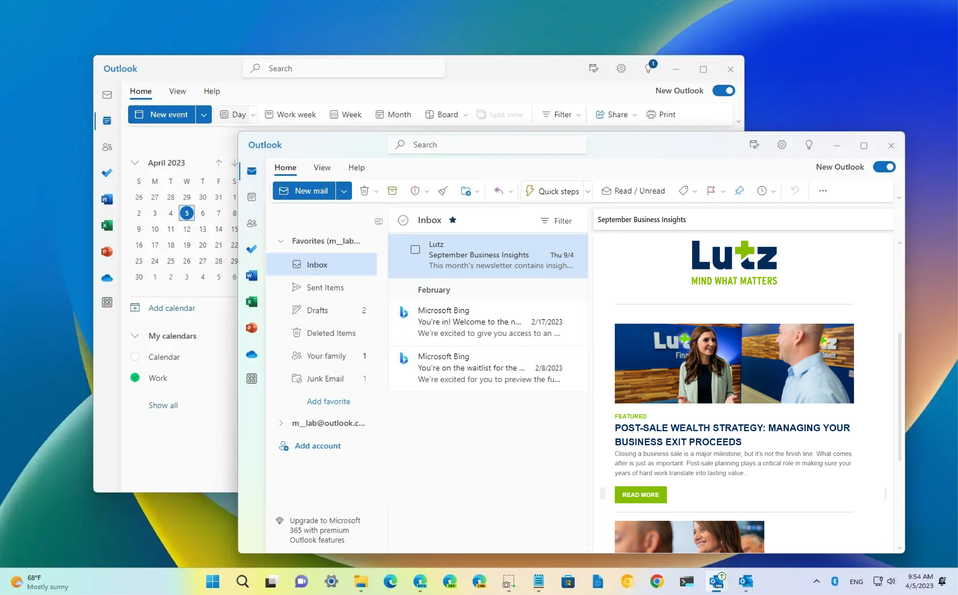Open Mail from front window sidebar
The width and height of the screenshot is (958, 595).
[x=252, y=171]
